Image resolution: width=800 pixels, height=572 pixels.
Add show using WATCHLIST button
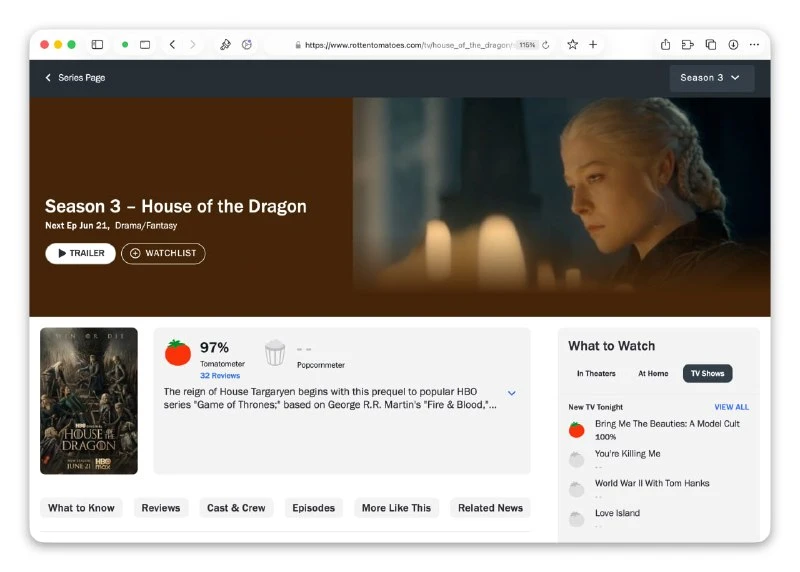point(163,253)
